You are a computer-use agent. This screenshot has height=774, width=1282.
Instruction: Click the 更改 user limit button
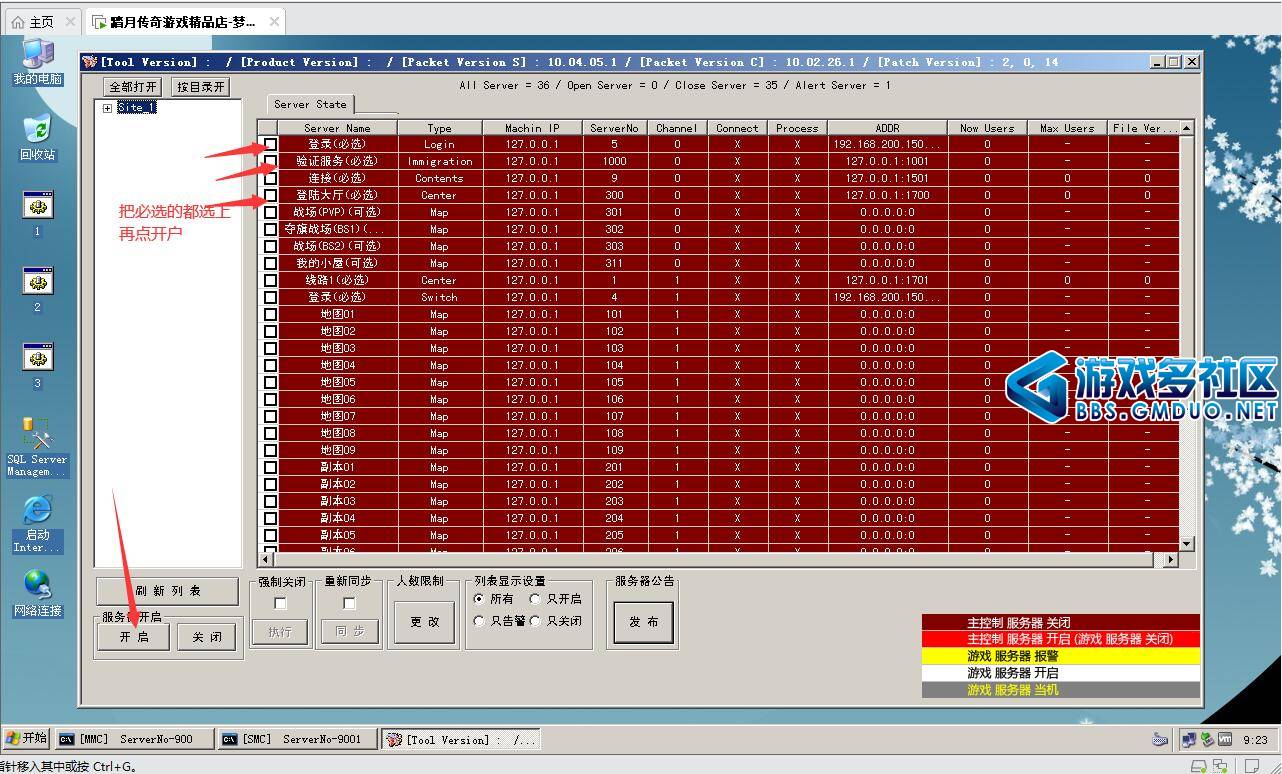pyautogui.click(x=424, y=621)
